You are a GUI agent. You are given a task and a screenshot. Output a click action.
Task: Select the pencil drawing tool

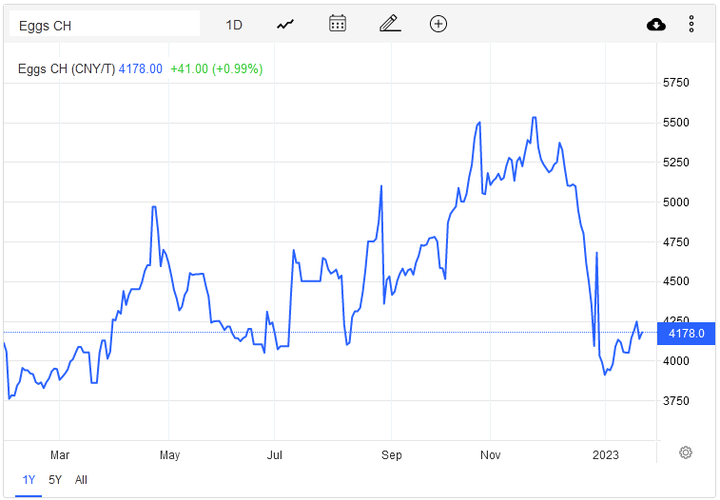coord(390,23)
